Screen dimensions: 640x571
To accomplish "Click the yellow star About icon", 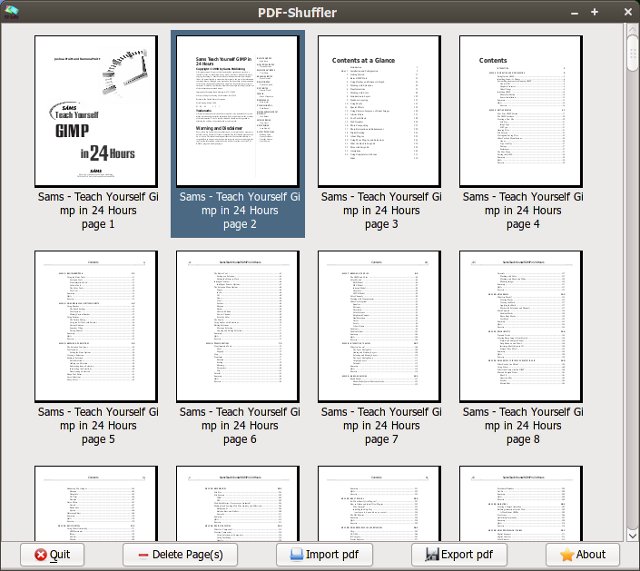I will 567,554.
